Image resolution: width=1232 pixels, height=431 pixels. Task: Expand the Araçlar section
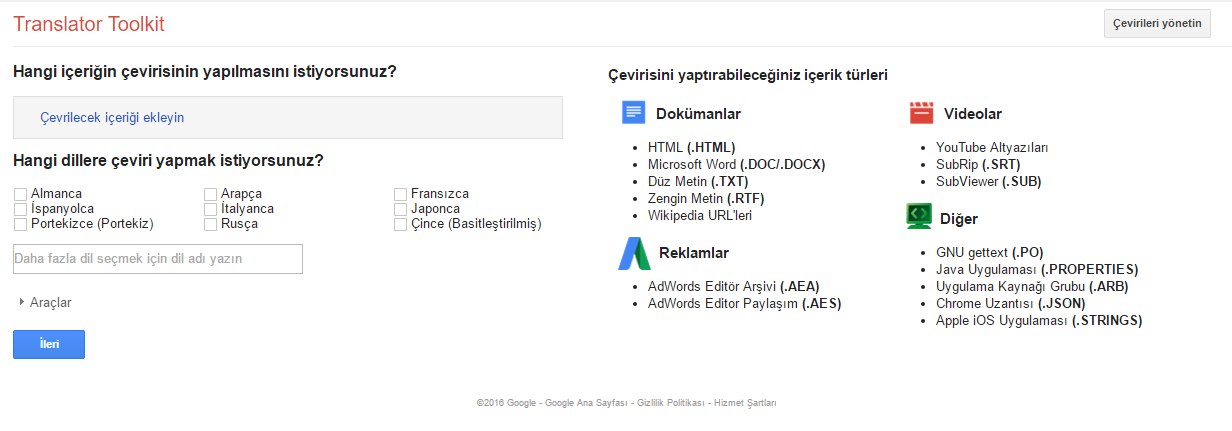pyautogui.click(x=45, y=302)
